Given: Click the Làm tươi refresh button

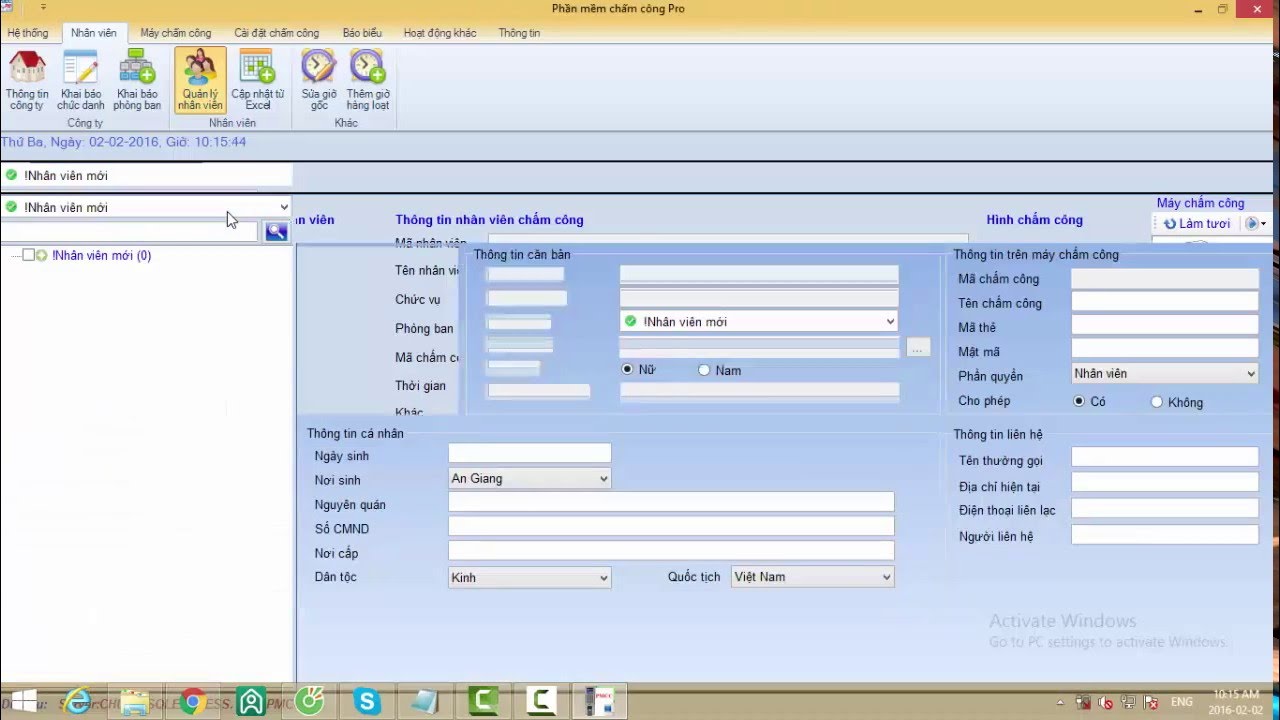Looking at the screenshot, I should 1196,224.
